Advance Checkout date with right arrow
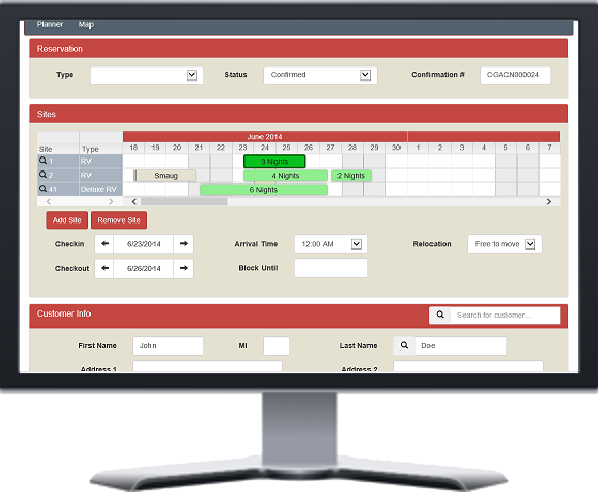The image size is (598, 492). tap(183, 269)
